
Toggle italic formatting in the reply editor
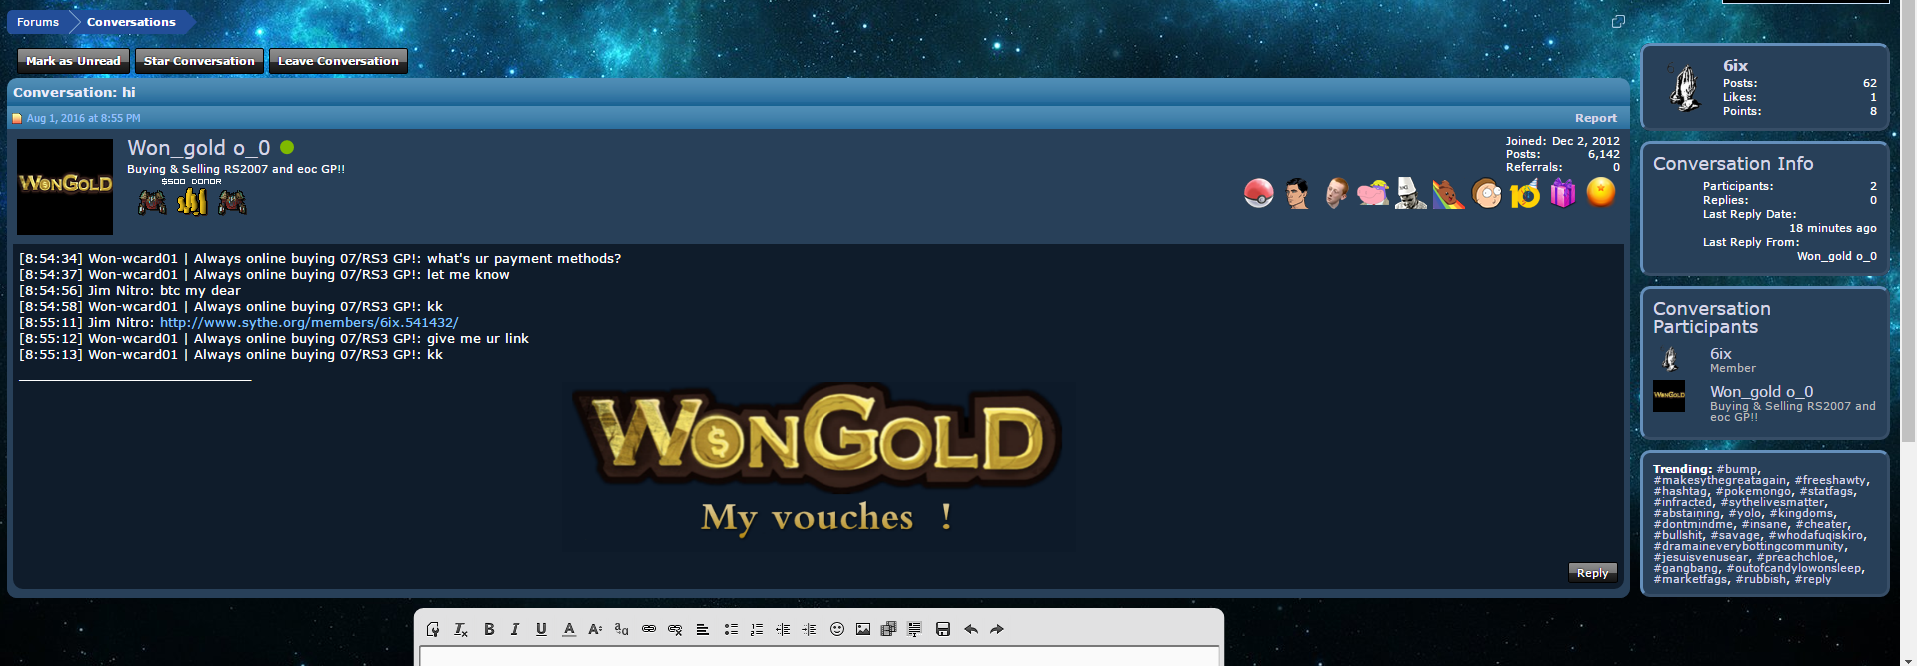[515, 629]
